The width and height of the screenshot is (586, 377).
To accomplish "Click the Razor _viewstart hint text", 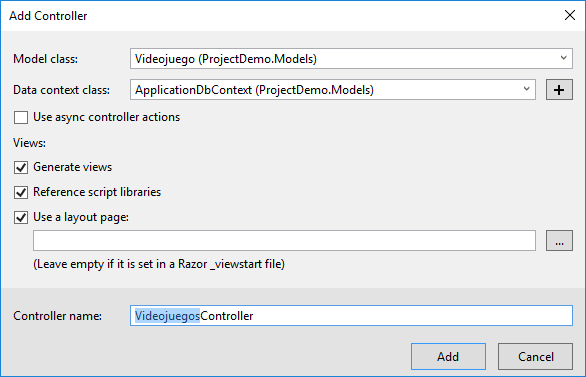I will coord(159,264).
